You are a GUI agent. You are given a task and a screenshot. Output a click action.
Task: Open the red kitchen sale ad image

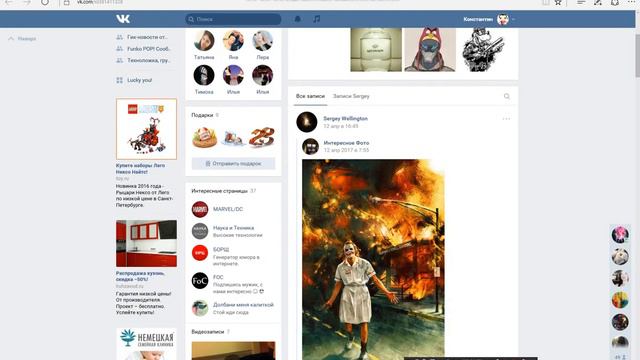(x=147, y=244)
